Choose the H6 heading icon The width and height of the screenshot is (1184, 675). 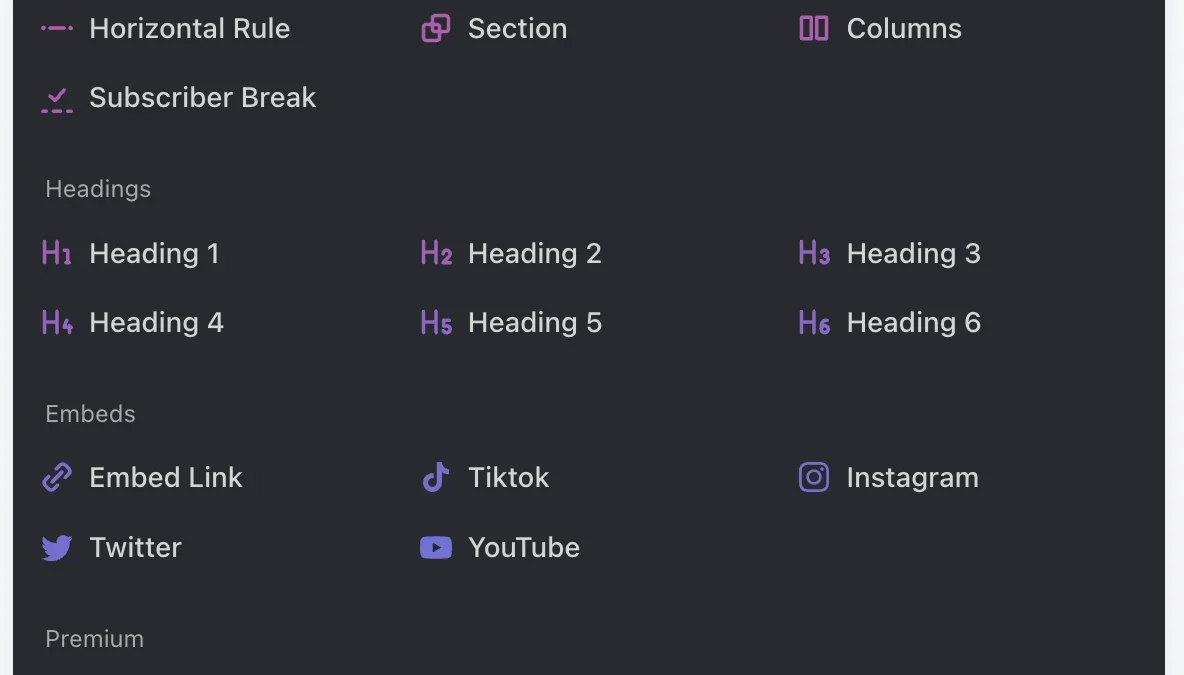[x=815, y=322]
